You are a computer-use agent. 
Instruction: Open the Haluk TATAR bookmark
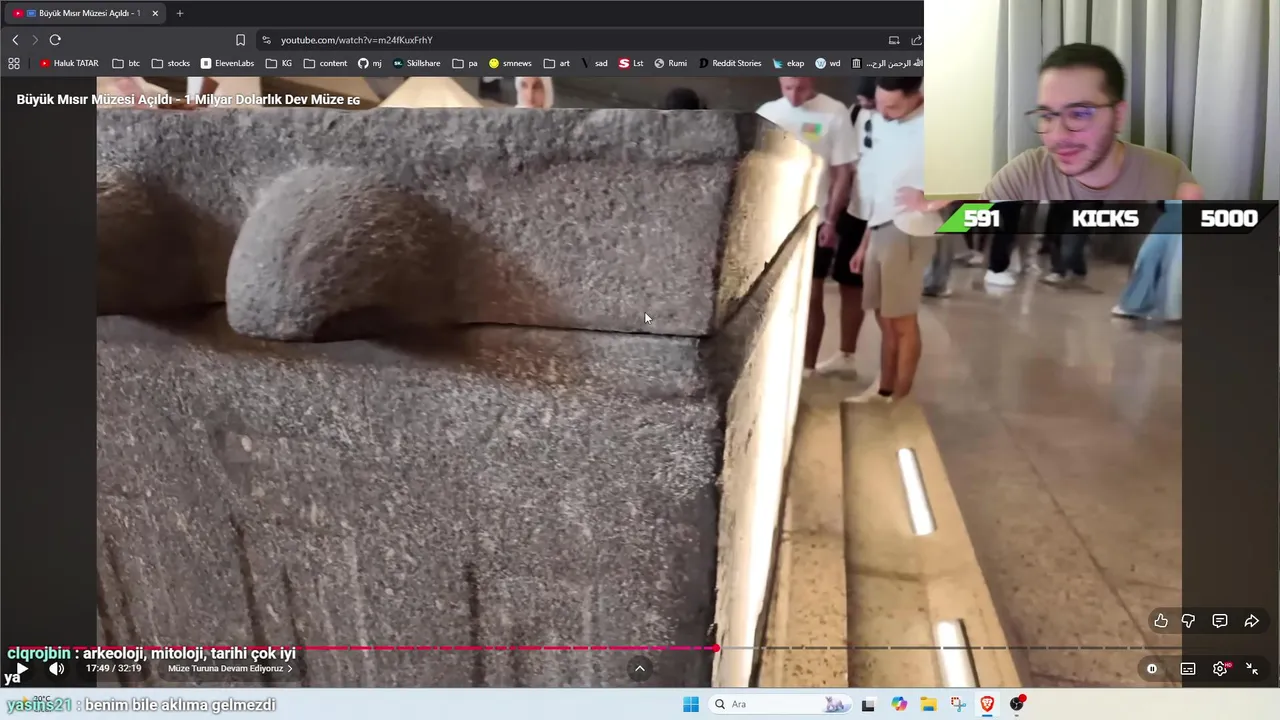tap(69, 63)
